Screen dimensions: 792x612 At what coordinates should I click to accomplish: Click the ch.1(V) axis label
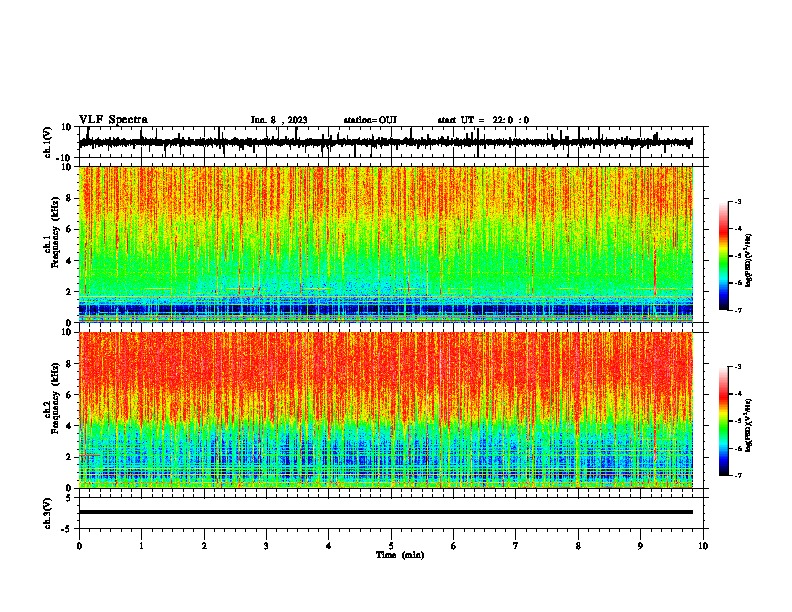(x=48, y=142)
